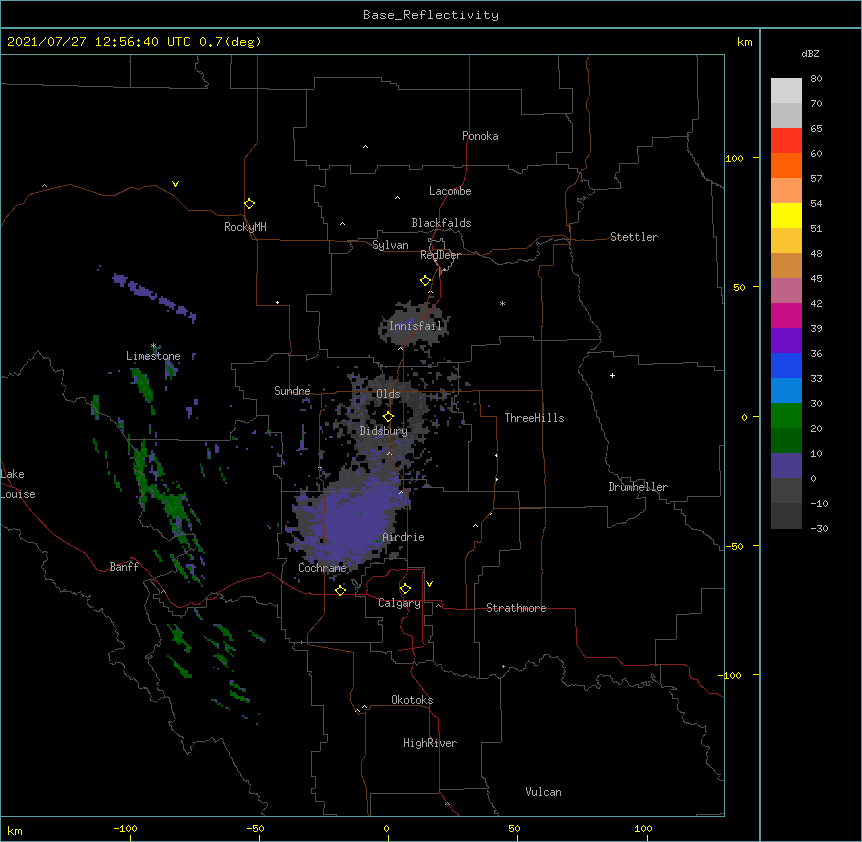Click the Base_Reflectivity title text
The height and width of the screenshot is (842, 862).
[430, 15]
